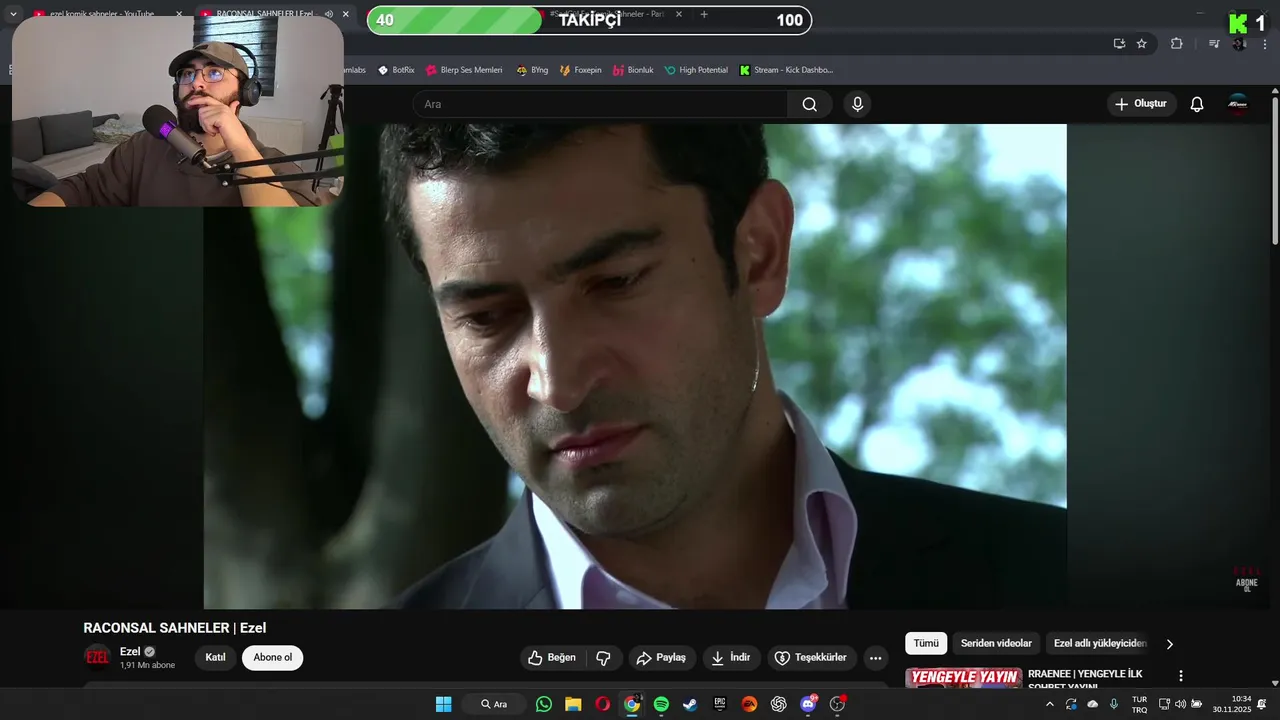
Task: Open the Ezel channel avatar
Action: [x=97, y=657]
